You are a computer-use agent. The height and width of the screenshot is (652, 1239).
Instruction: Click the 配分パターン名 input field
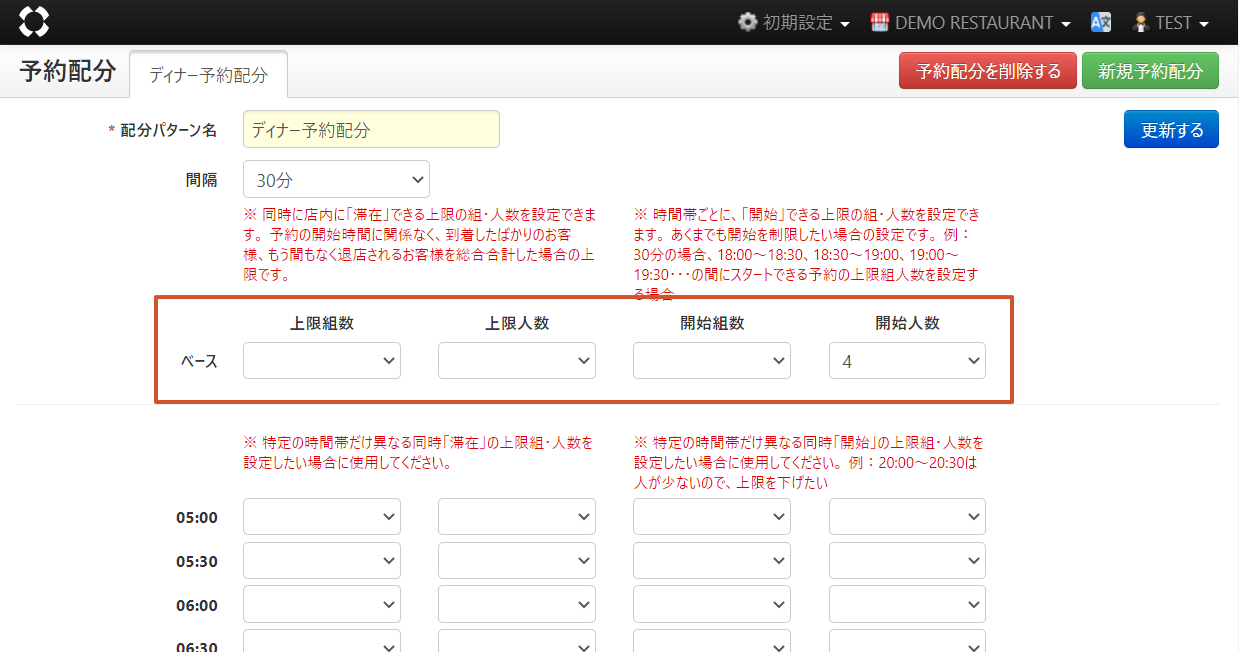(371, 129)
